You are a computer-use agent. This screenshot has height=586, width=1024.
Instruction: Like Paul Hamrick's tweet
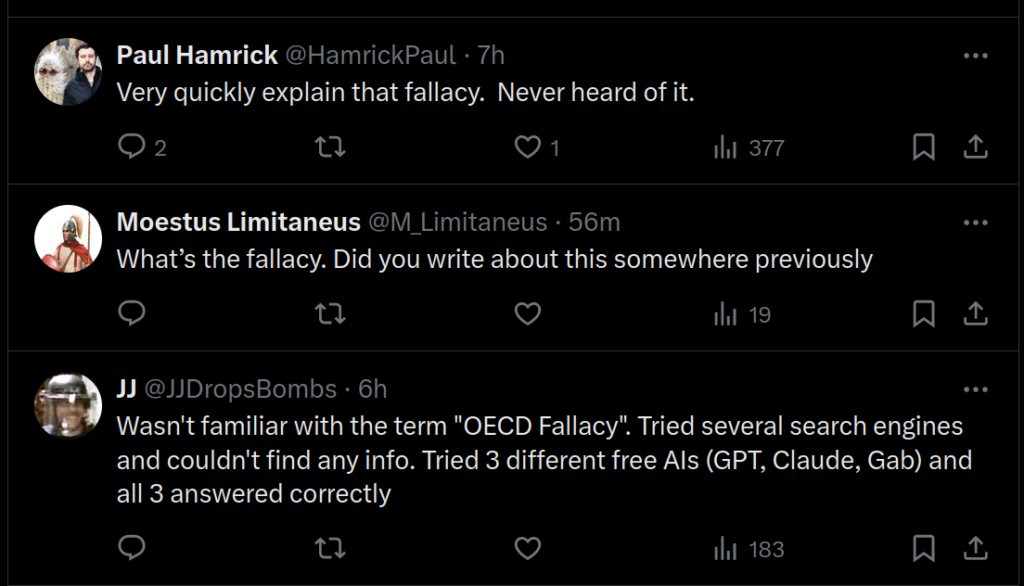[x=527, y=148]
